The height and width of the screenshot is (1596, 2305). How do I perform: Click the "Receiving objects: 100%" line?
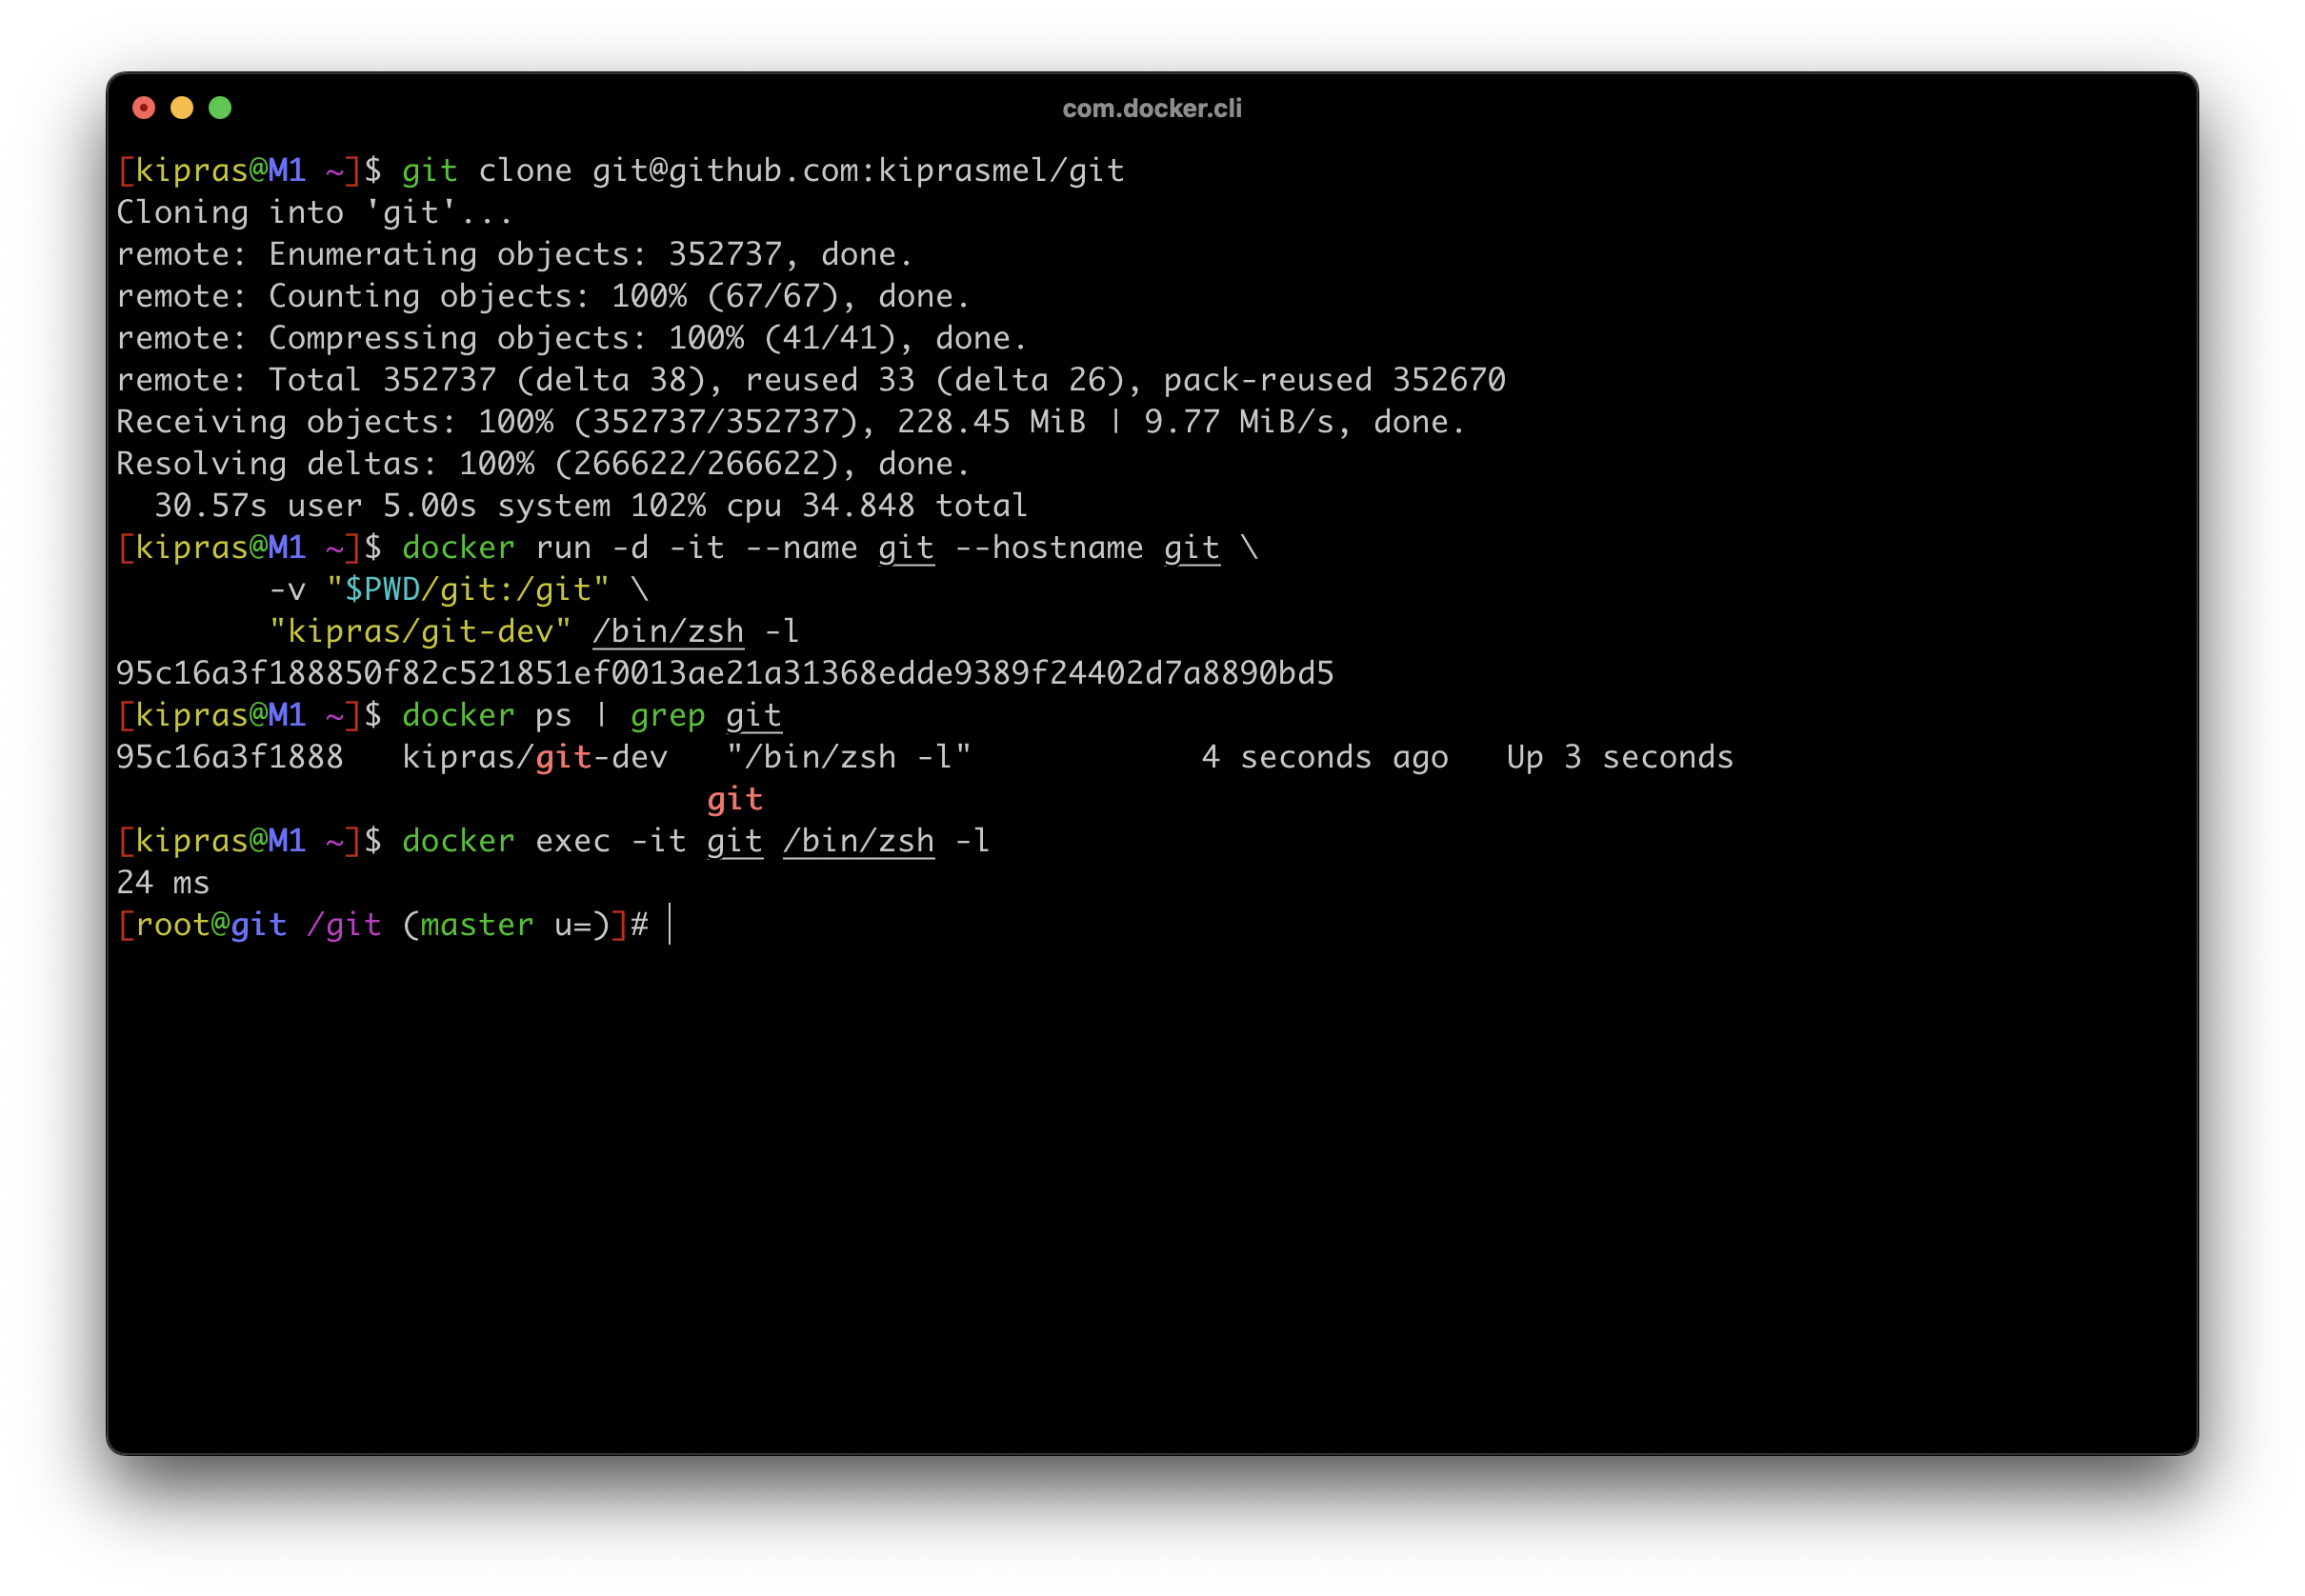[x=791, y=422]
